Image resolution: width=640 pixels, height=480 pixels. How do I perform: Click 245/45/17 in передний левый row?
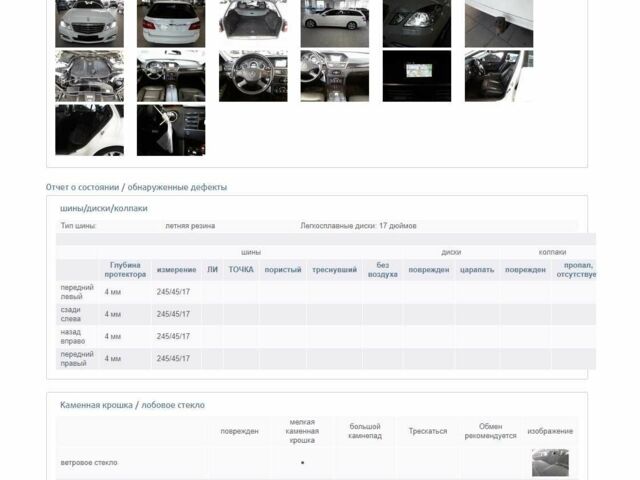tap(173, 292)
